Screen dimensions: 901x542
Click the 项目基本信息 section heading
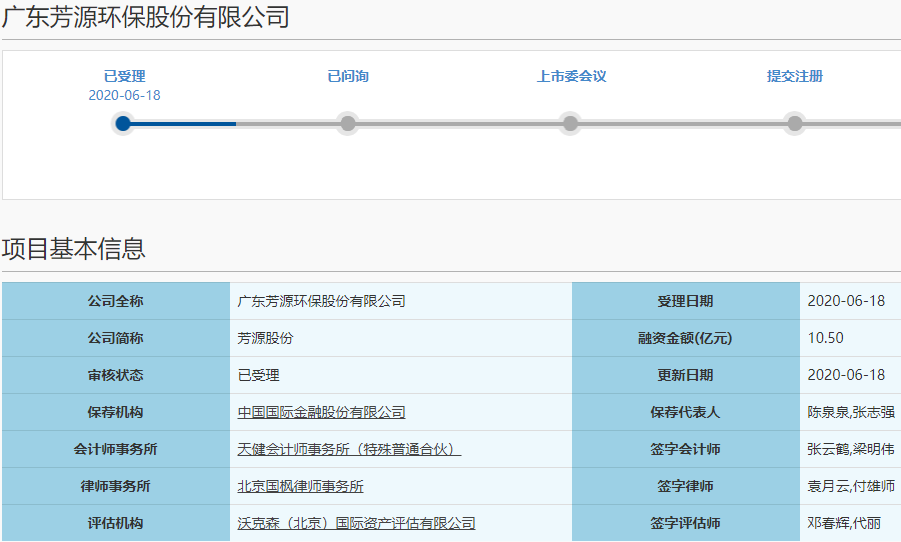74,249
